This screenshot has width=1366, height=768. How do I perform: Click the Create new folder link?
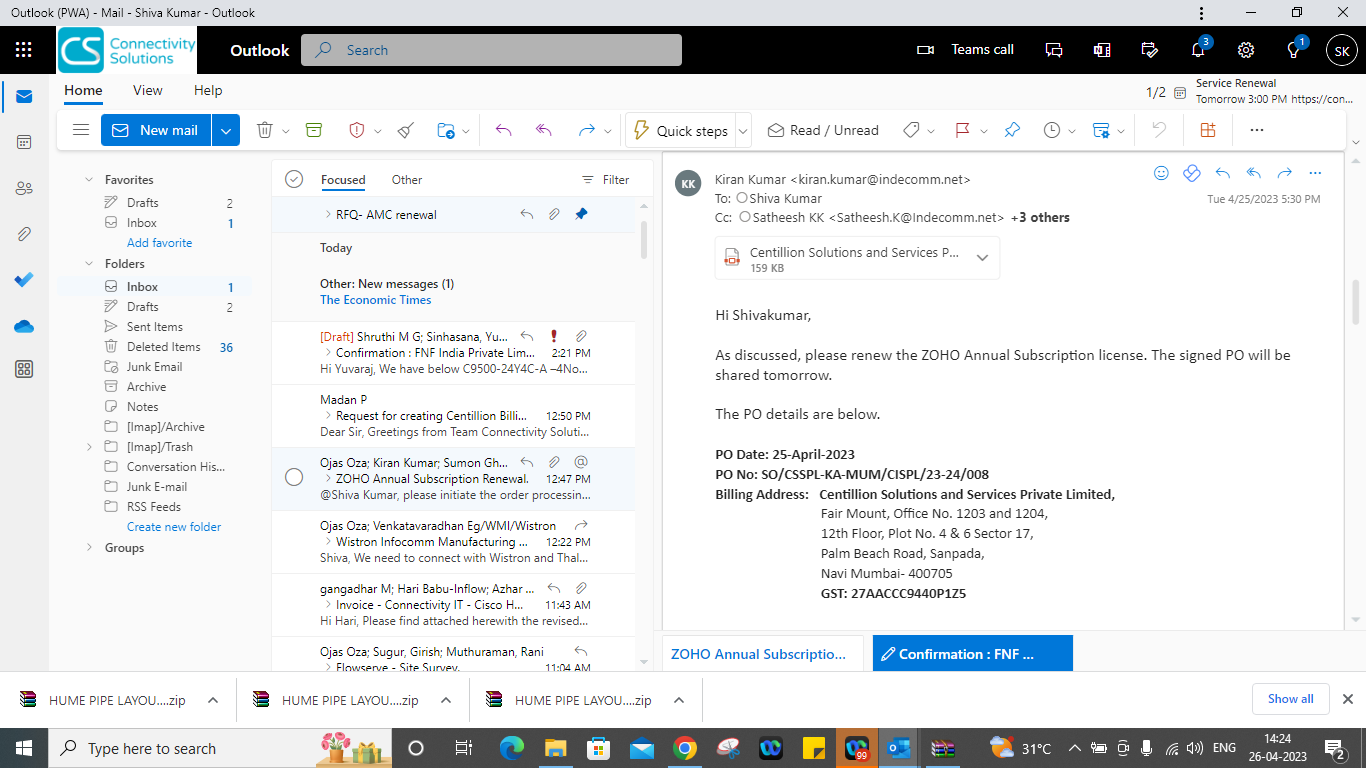174,527
